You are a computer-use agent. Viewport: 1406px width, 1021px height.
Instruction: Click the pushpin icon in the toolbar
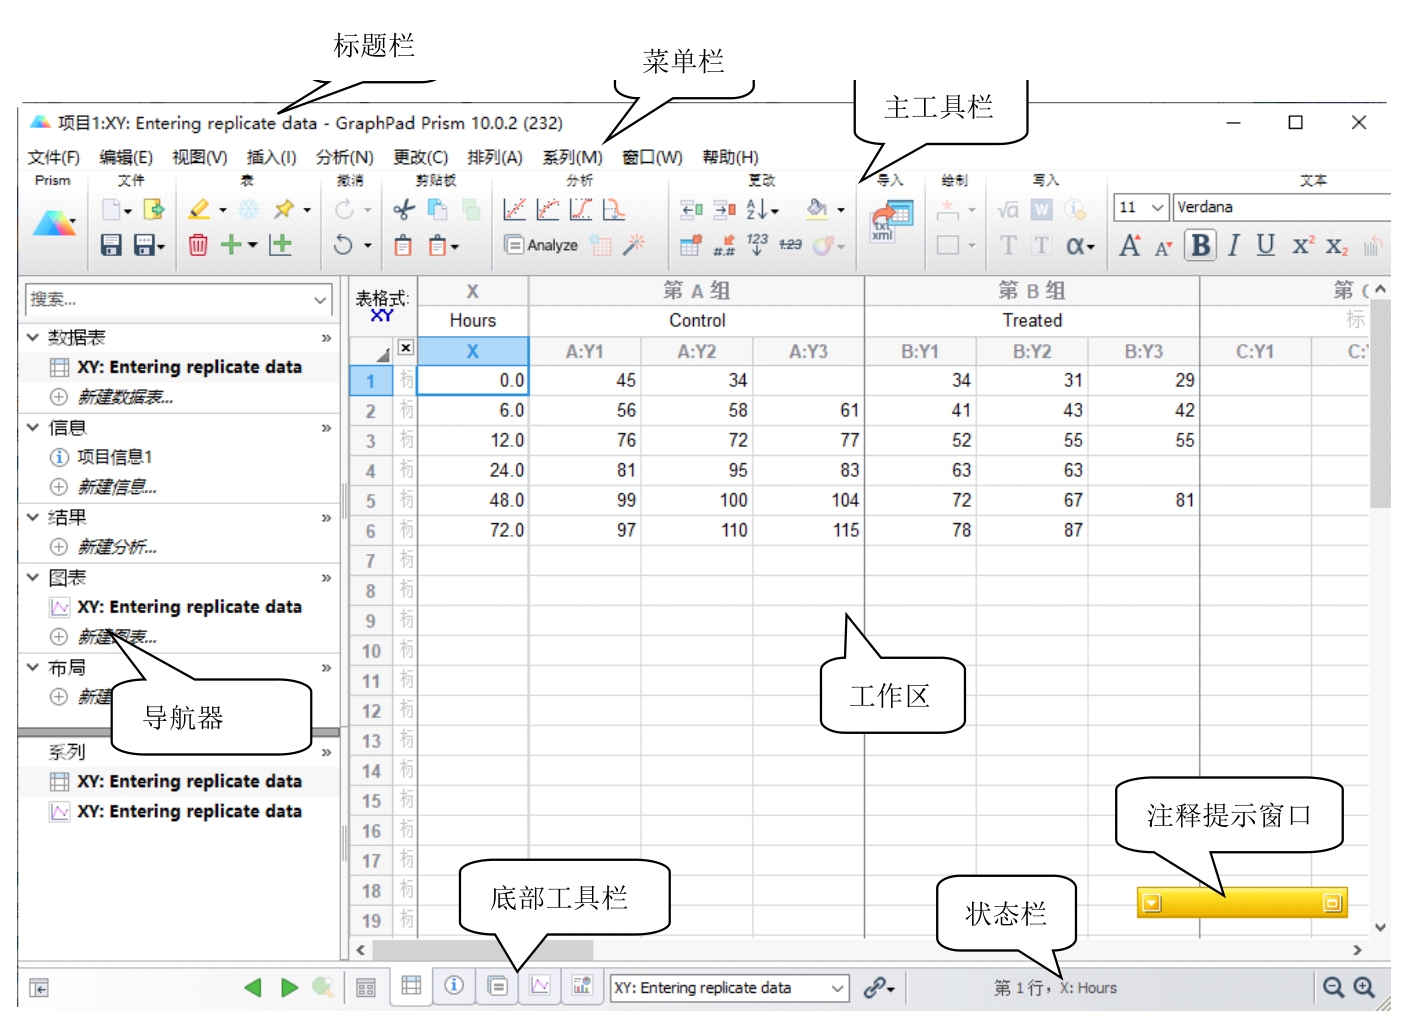(285, 209)
